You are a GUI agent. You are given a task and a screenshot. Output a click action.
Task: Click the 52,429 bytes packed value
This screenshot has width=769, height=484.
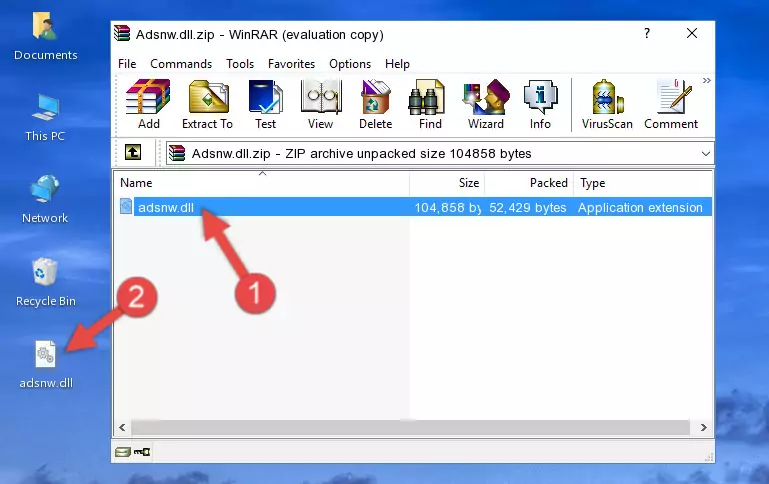point(528,207)
